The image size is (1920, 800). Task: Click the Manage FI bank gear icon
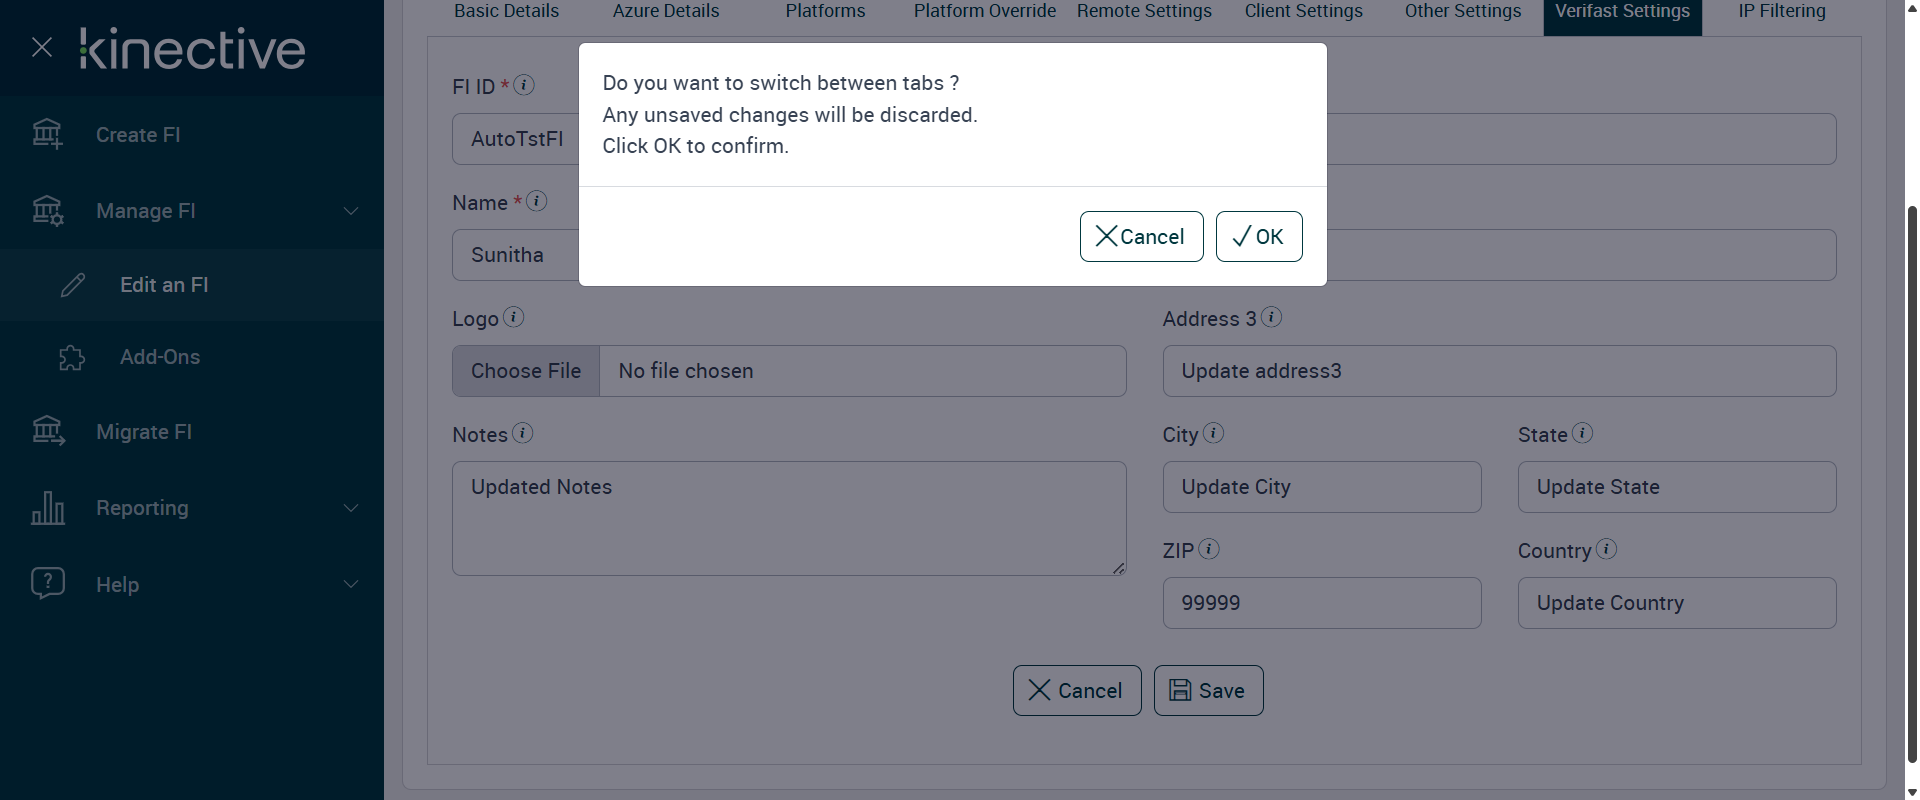coord(47,211)
